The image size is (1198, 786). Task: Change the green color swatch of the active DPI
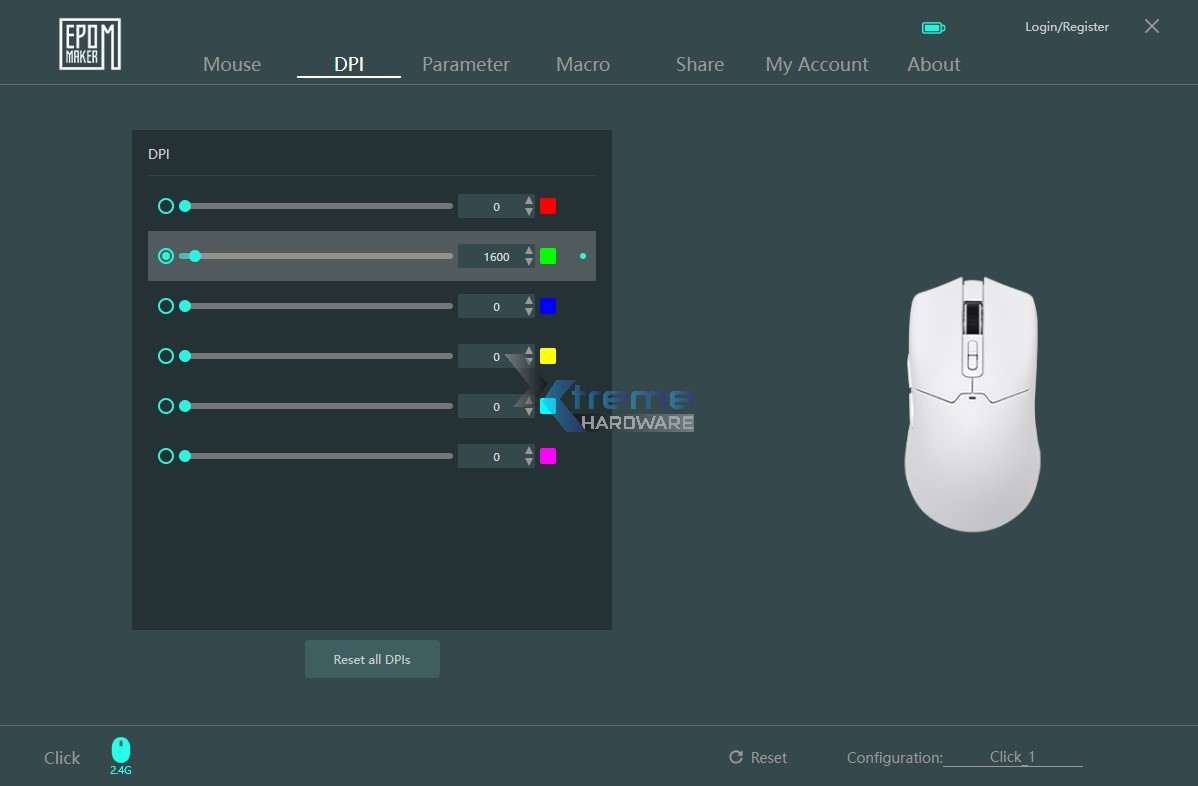[547, 256]
